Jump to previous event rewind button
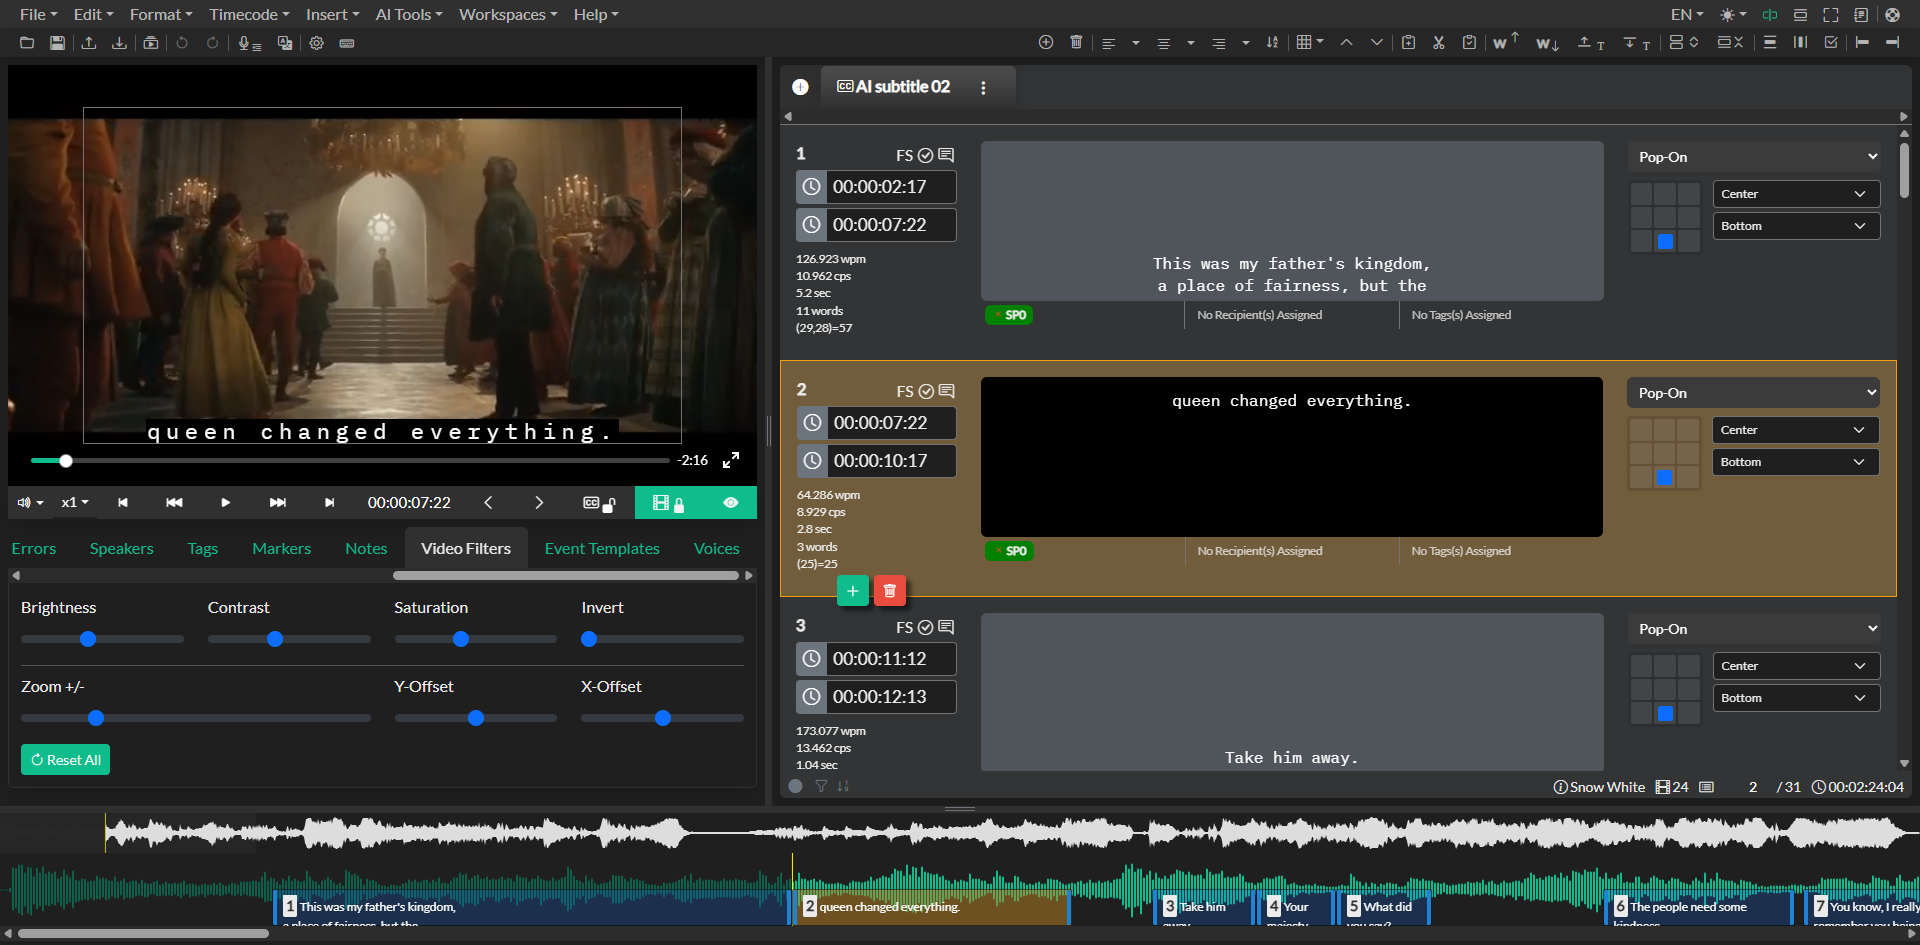The width and height of the screenshot is (1920, 945). point(174,503)
